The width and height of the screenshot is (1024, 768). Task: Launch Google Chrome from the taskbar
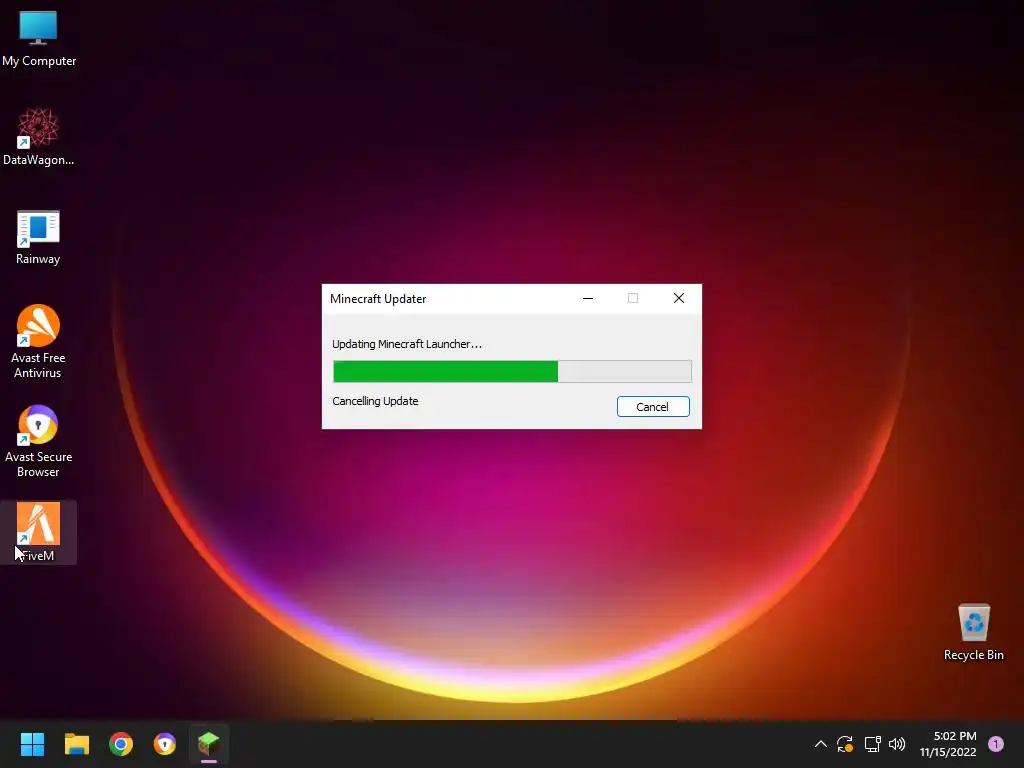tap(121, 744)
